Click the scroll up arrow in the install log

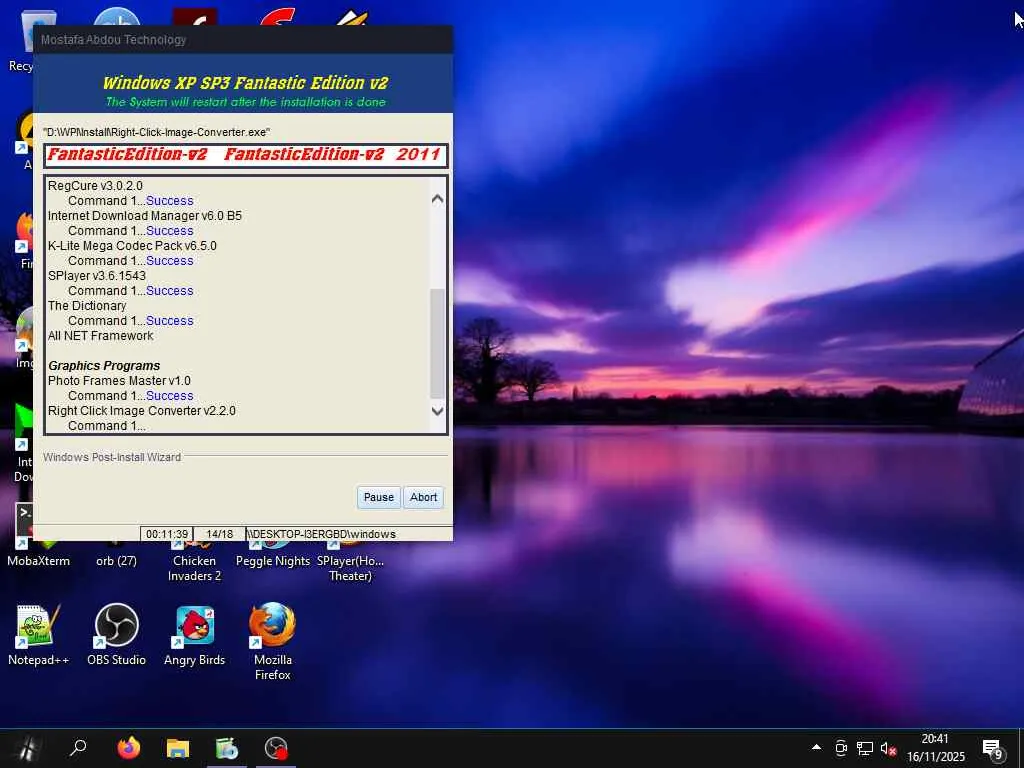tap(438, 199)
